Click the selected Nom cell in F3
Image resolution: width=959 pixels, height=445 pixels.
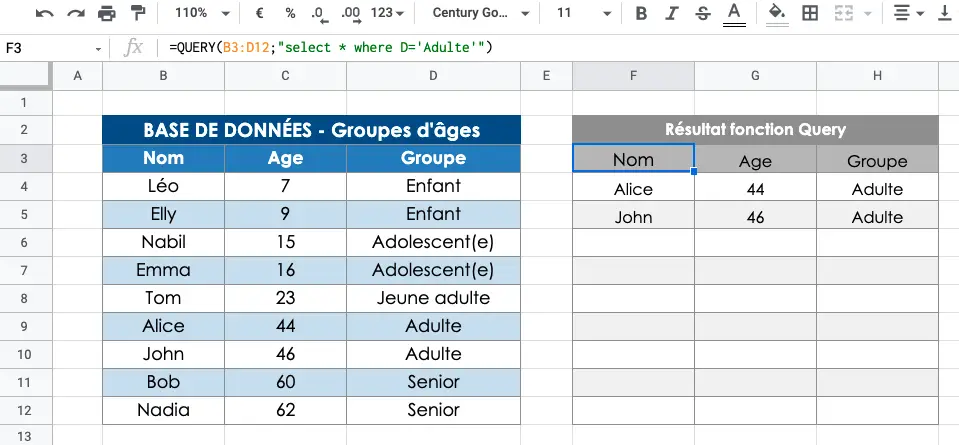coord(633,158)
